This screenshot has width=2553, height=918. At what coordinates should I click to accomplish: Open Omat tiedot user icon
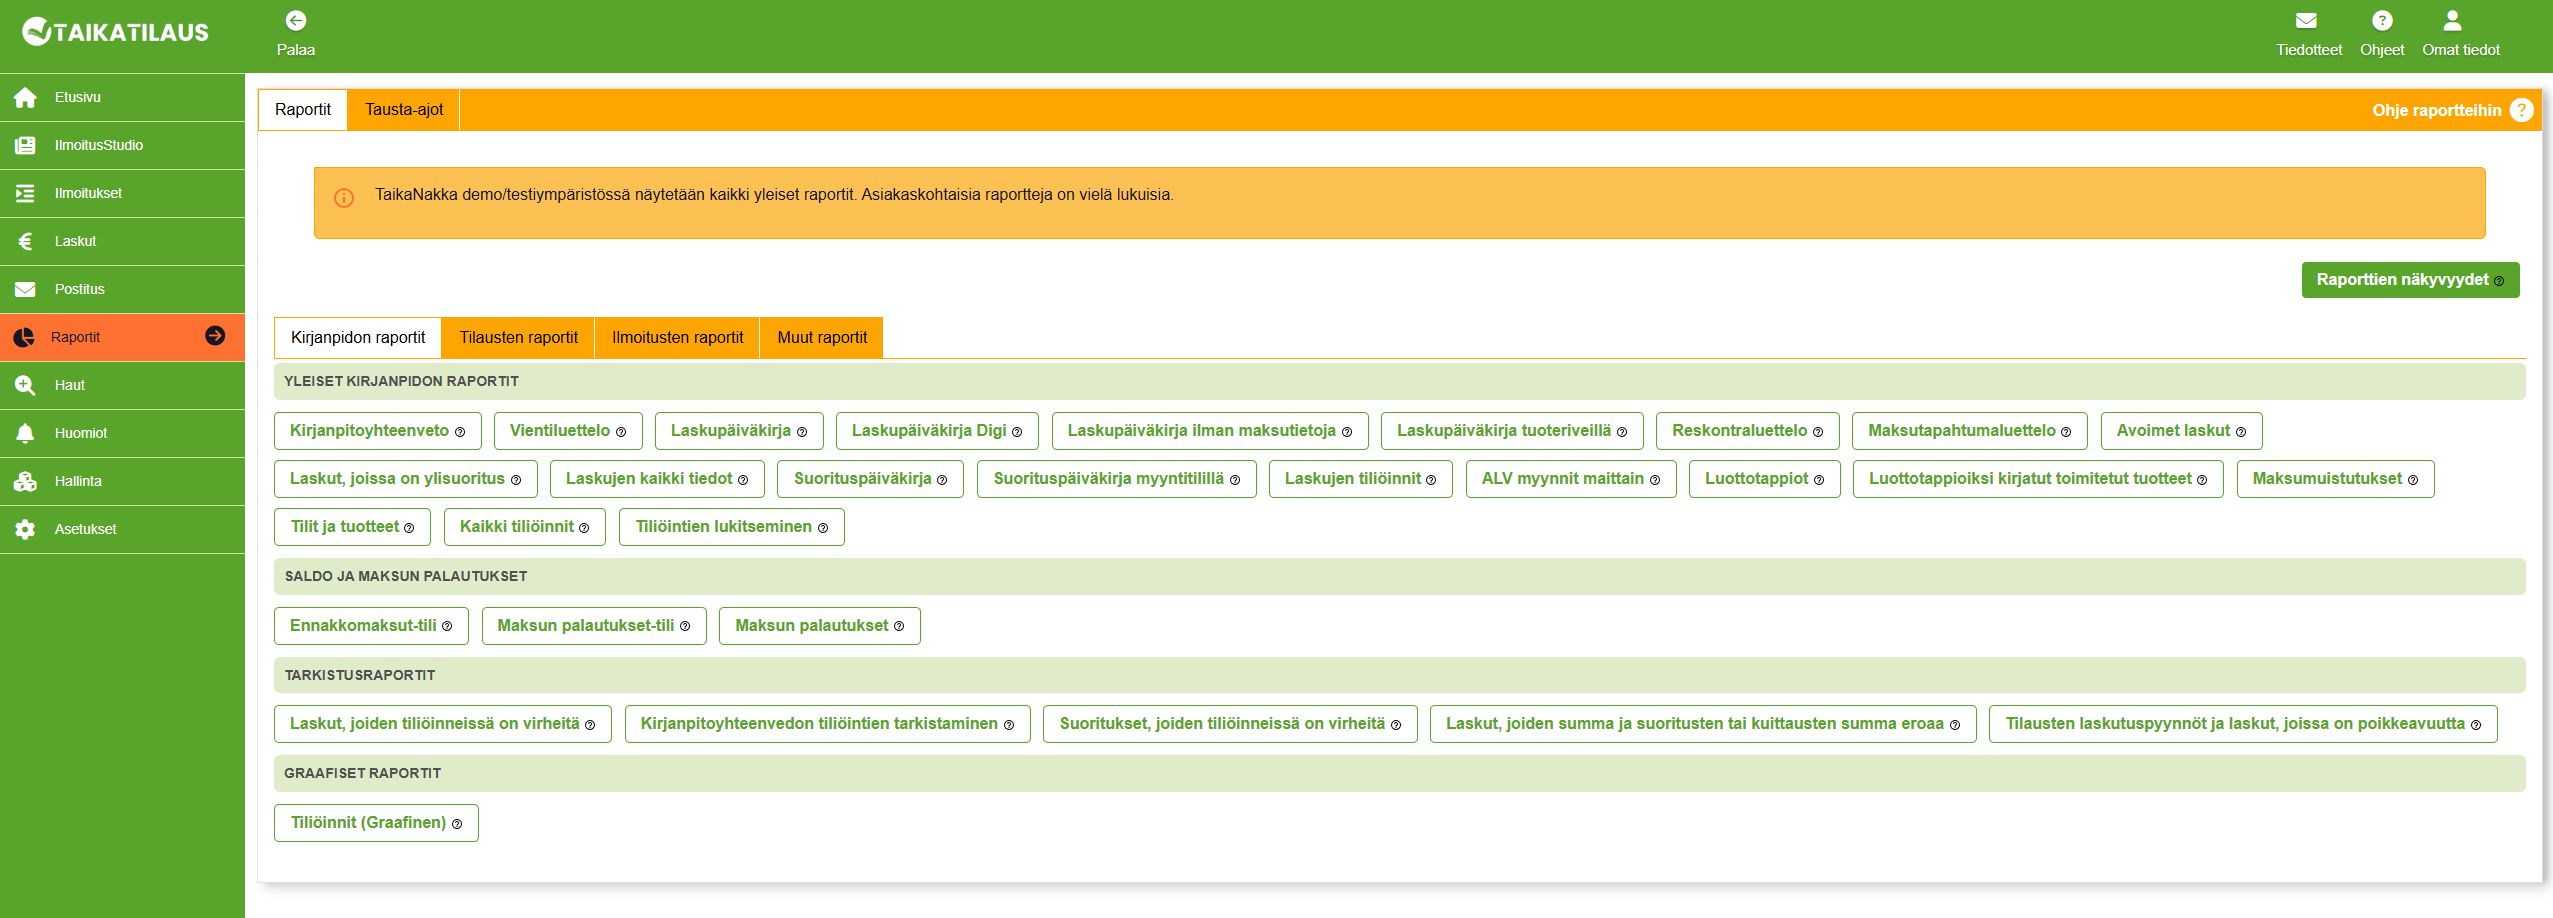[x=2452, y=21]
